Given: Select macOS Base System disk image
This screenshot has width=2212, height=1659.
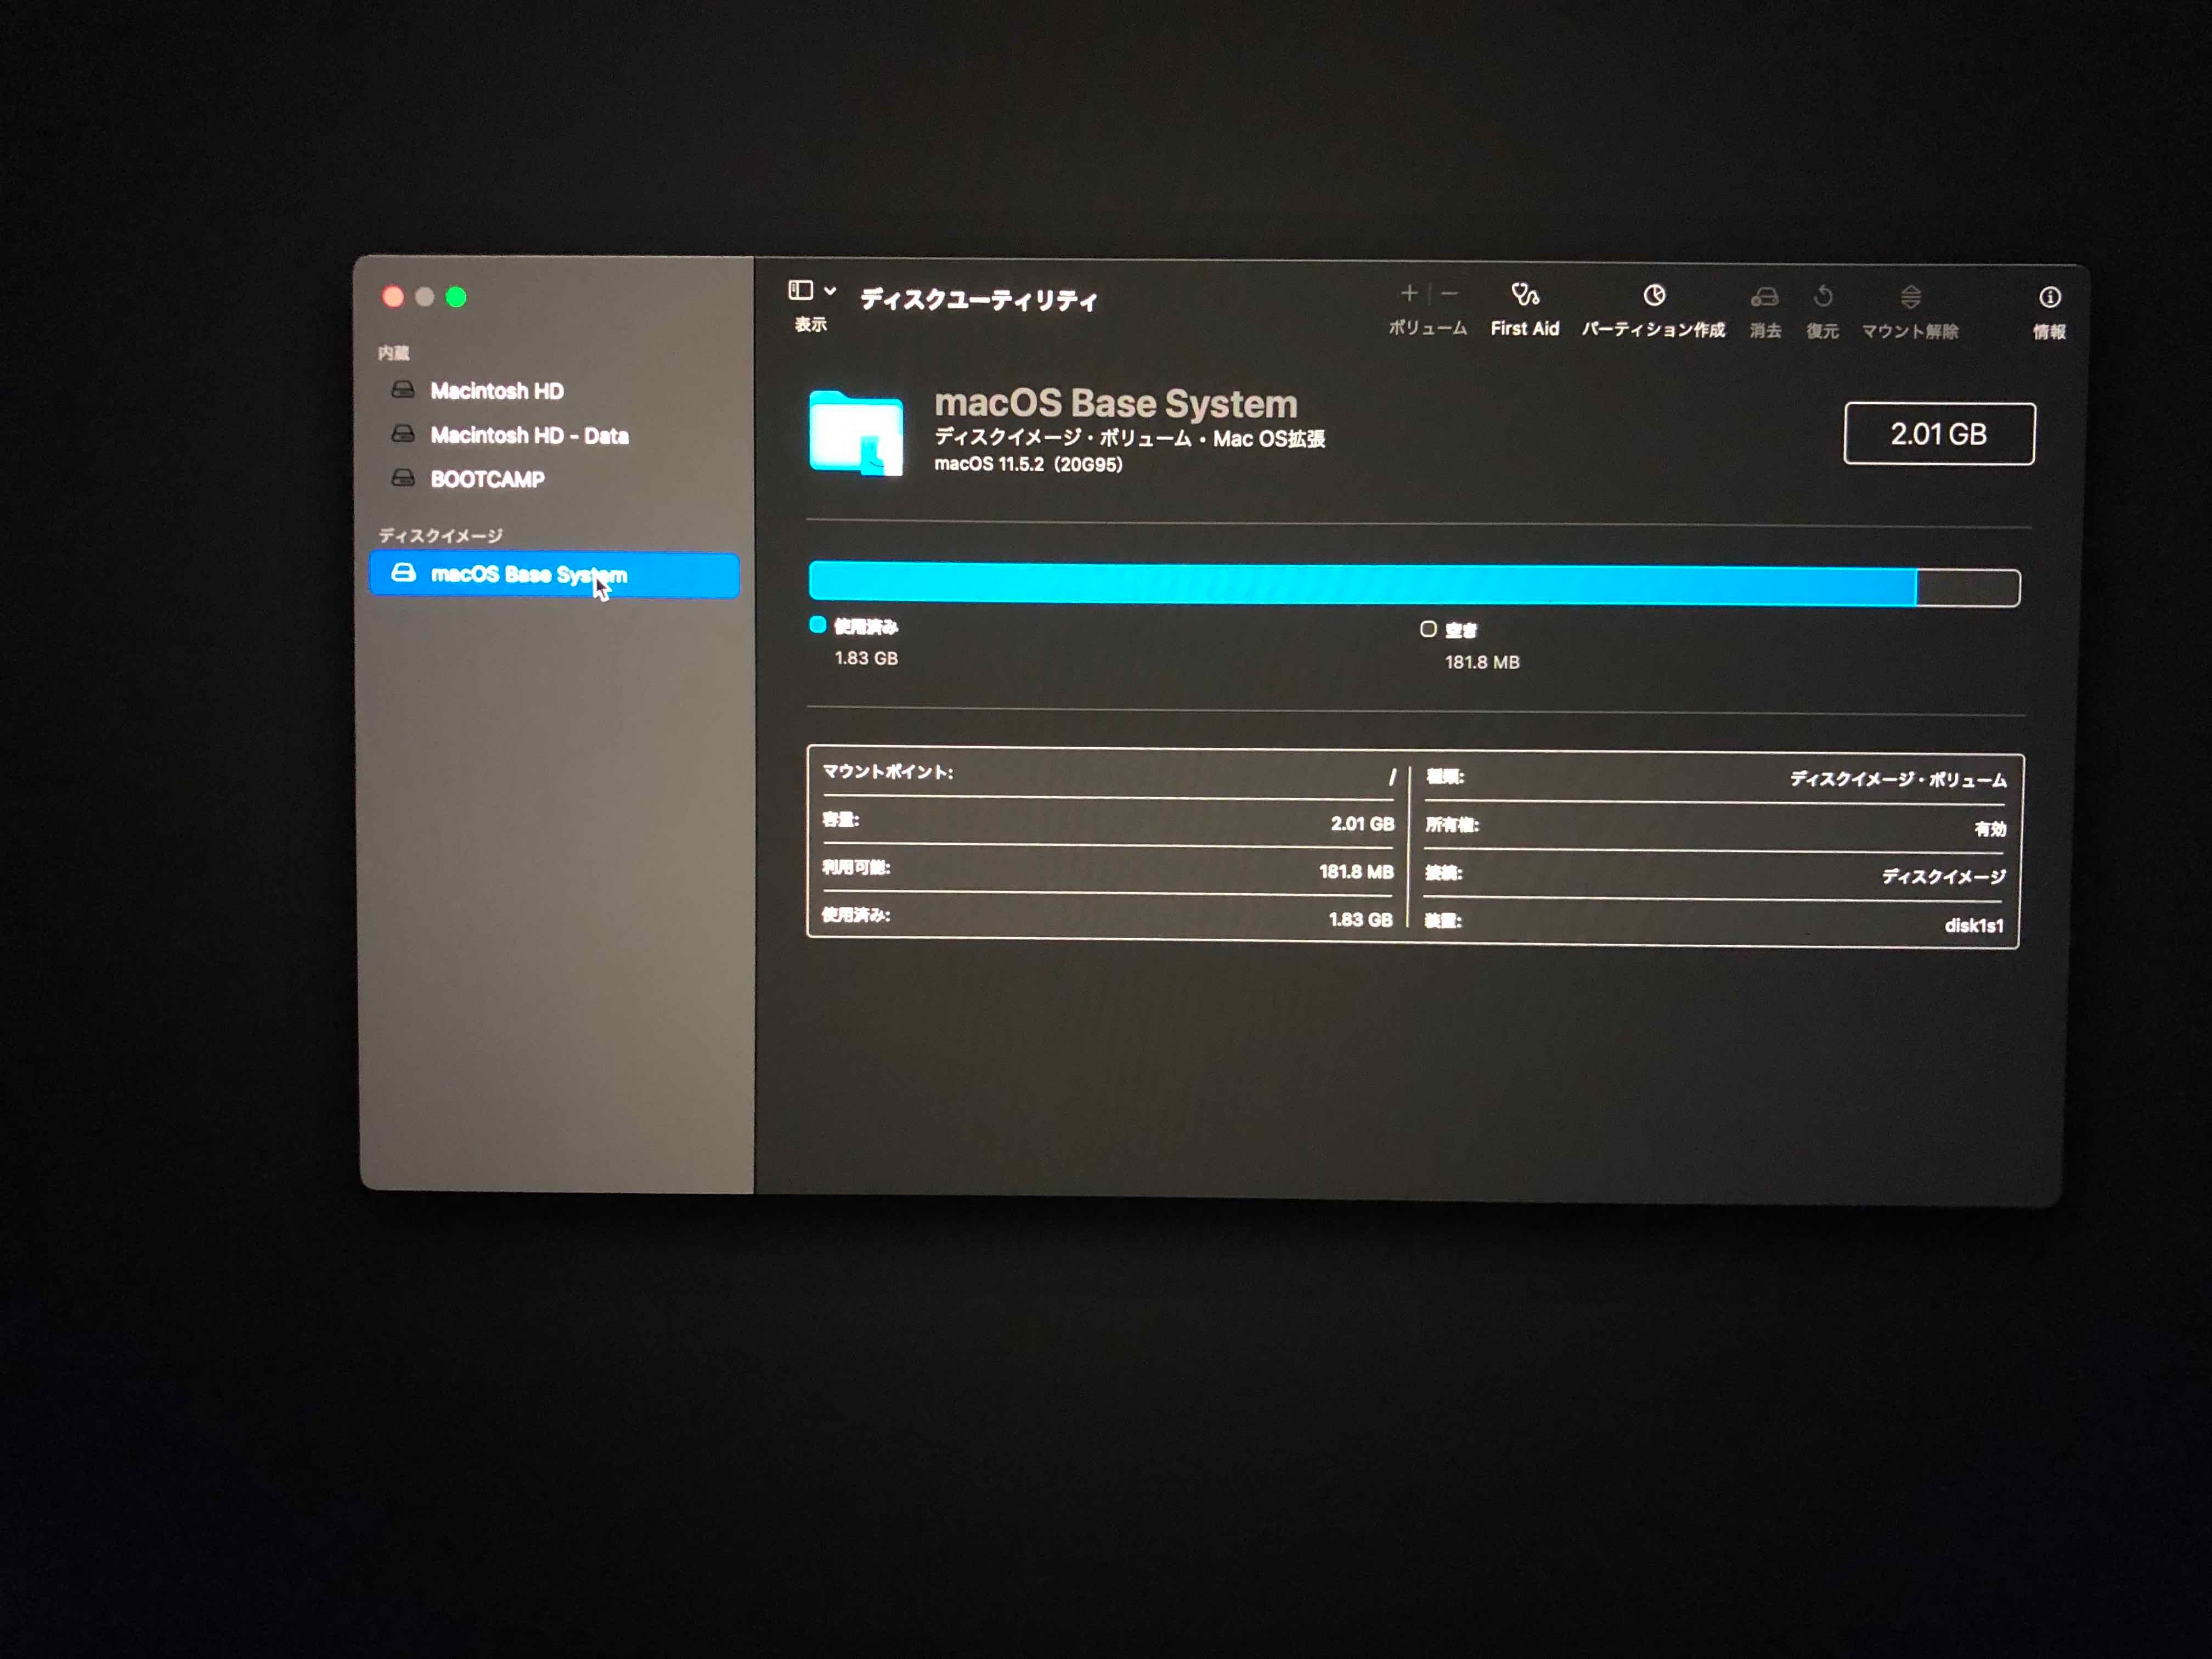Looking at the screenshot, I should click(x=528, y=575).
